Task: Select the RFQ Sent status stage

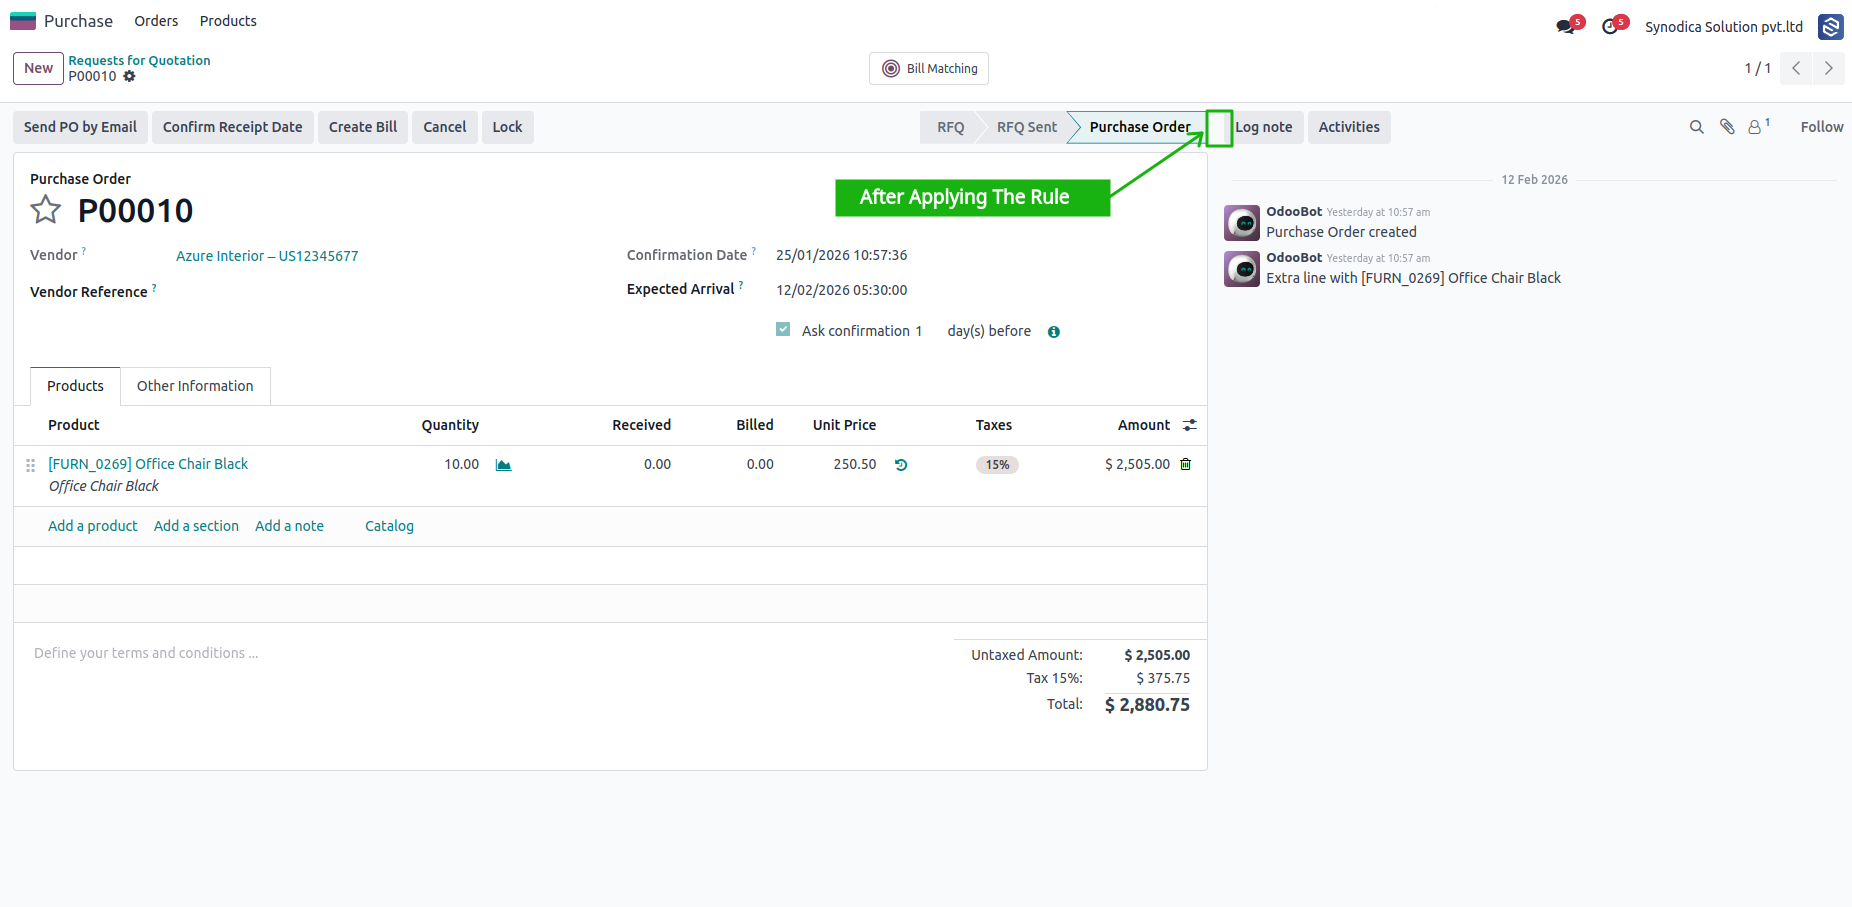Action: 1026,127
